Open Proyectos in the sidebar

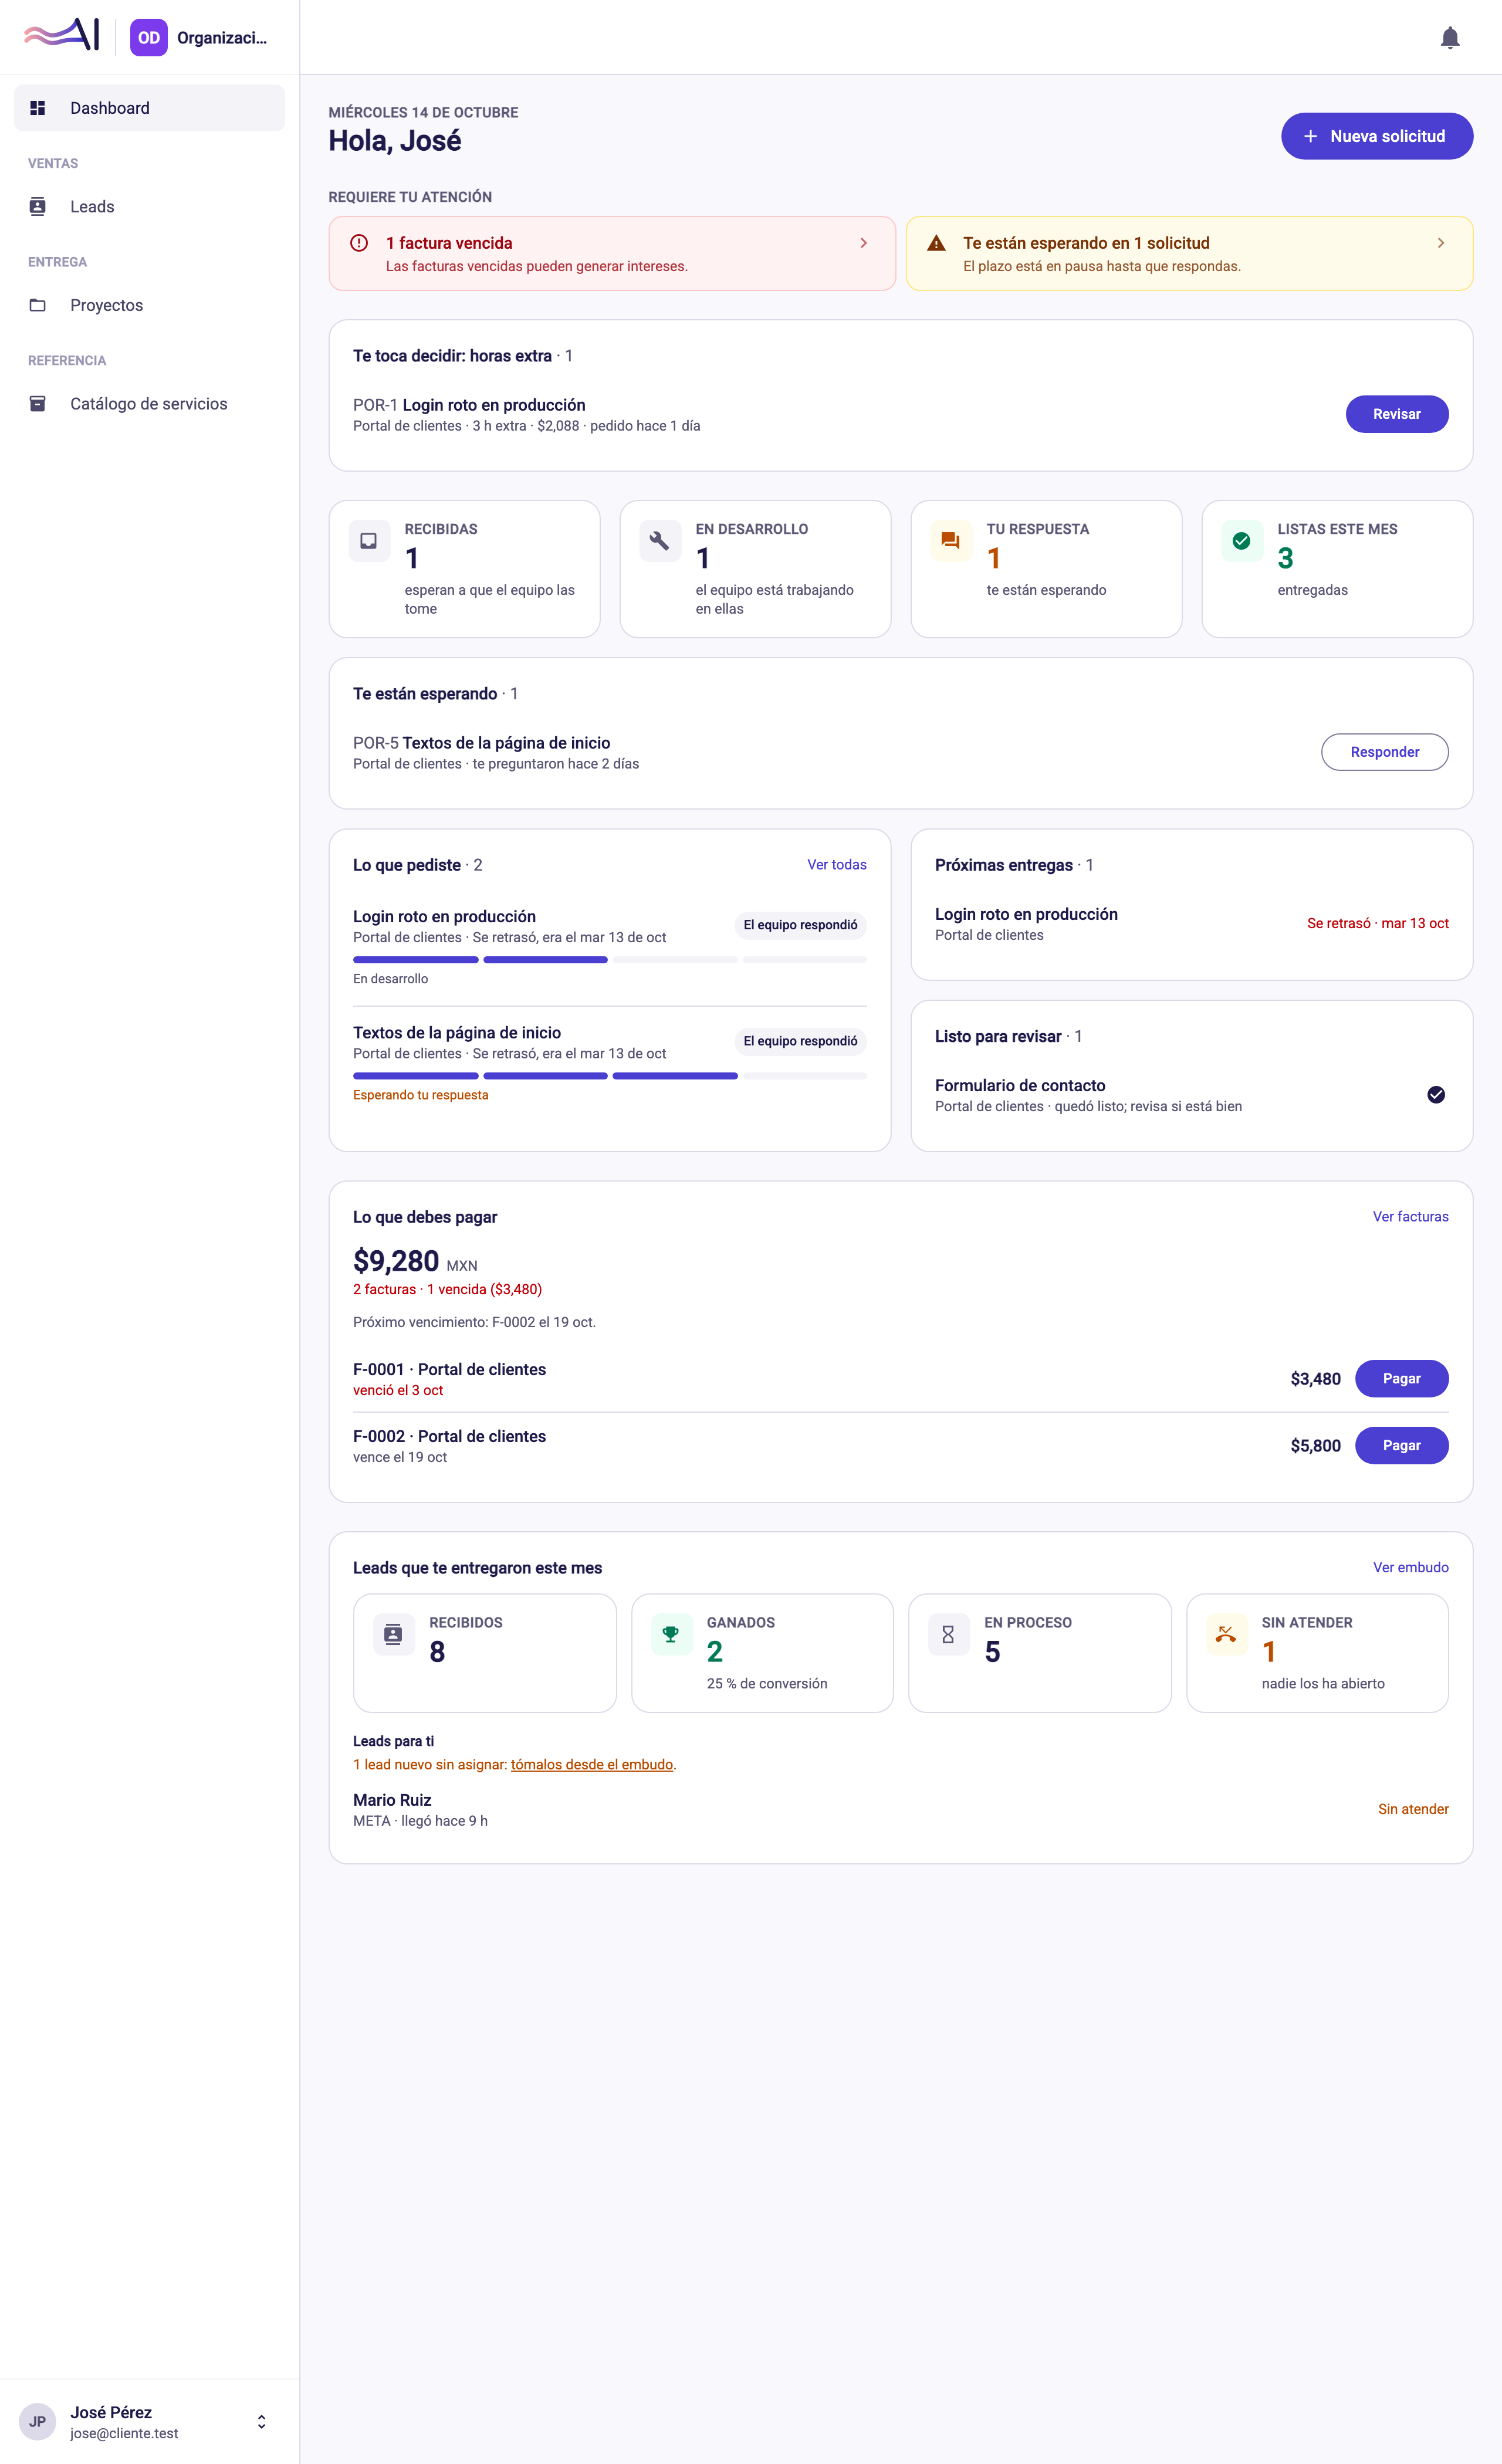pyautogui.click(x=150, y=305)
